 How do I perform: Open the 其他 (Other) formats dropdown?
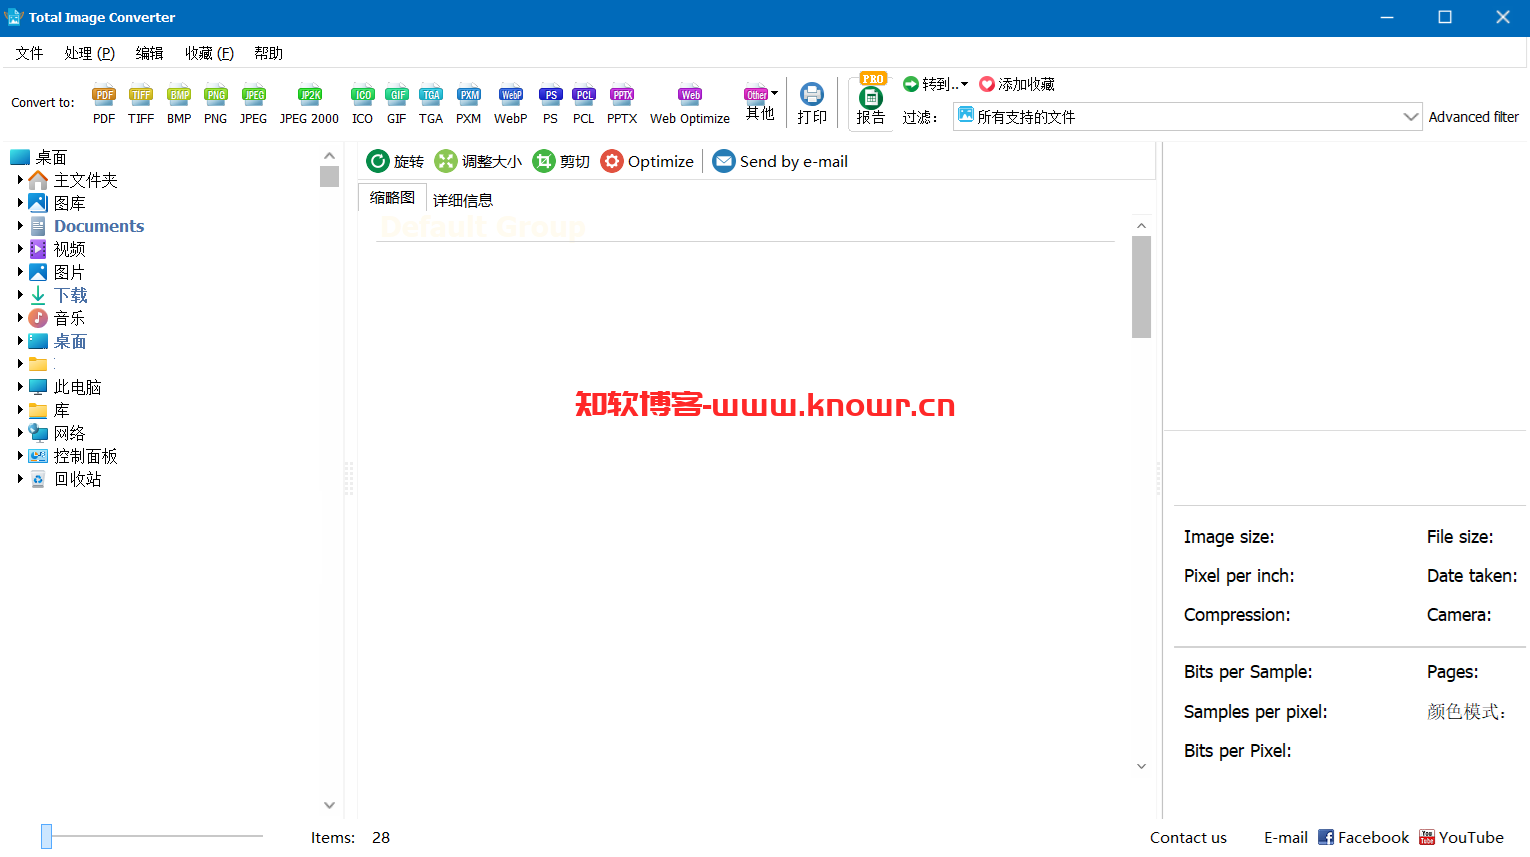(761, 103)
